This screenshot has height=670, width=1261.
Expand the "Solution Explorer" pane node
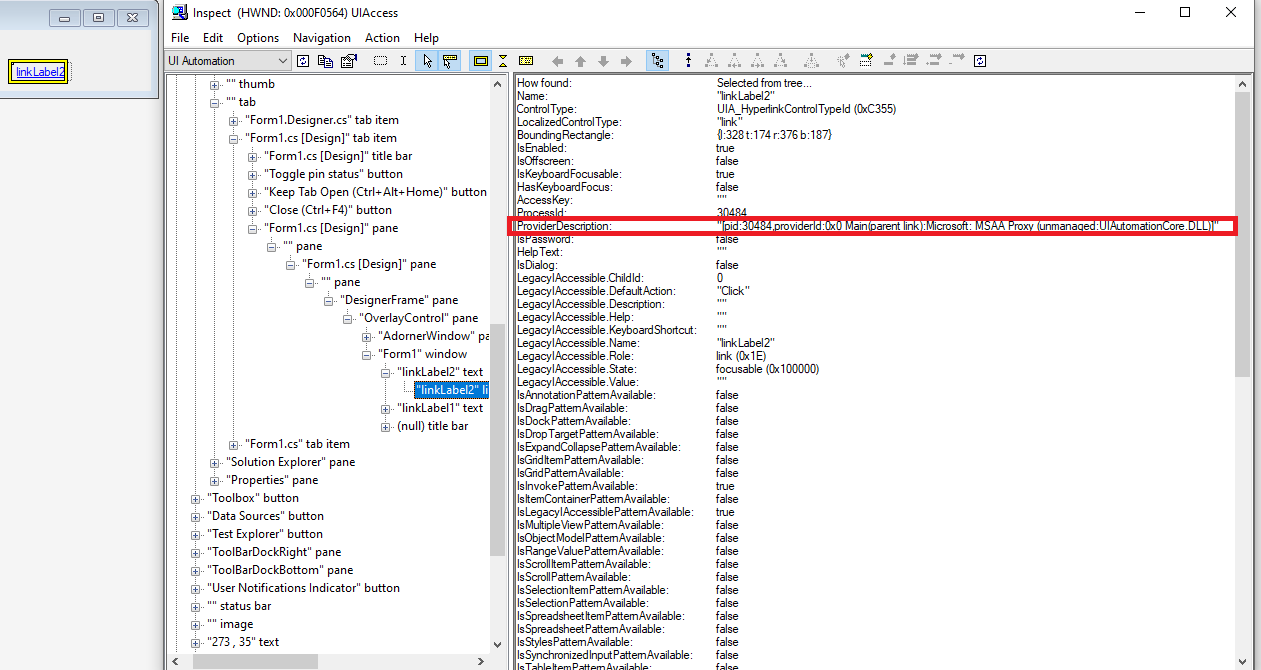click(x=215, y=462)
